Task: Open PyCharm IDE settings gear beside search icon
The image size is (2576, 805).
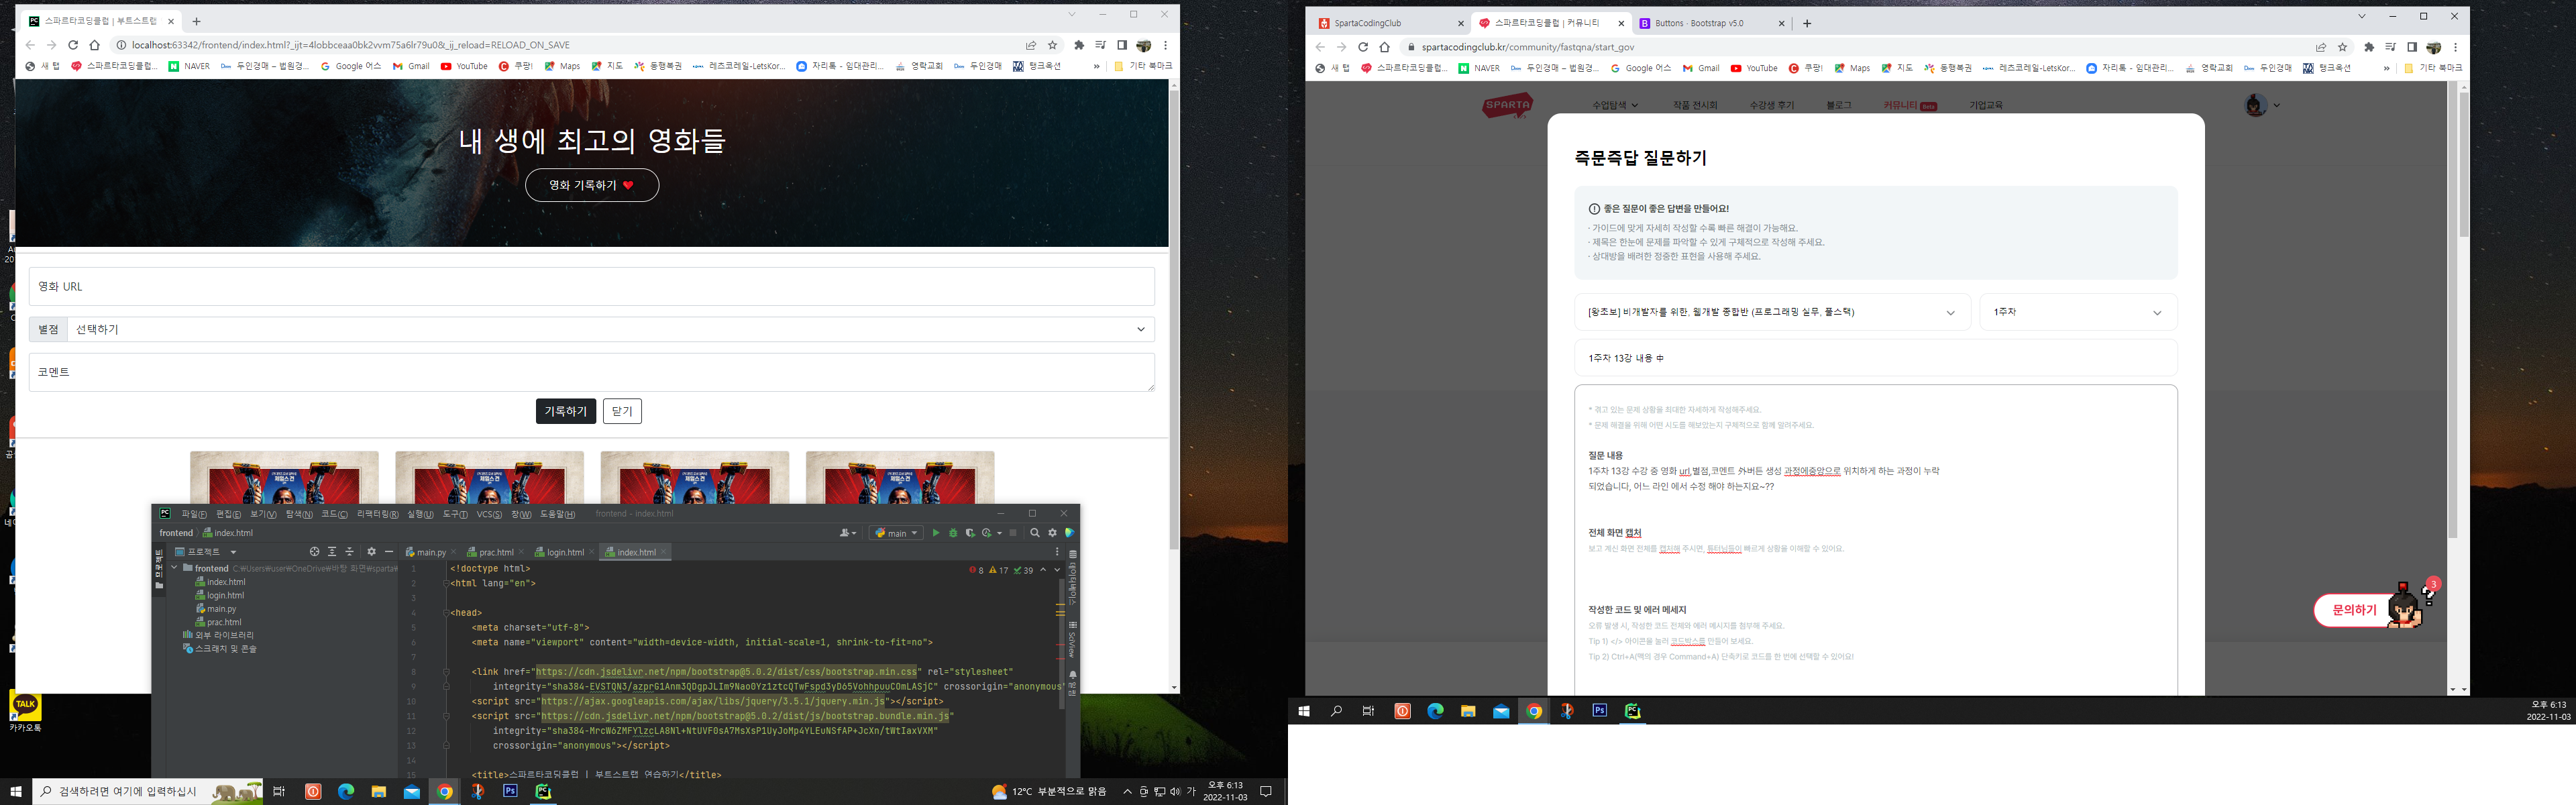Action: tap(1052, 533)
